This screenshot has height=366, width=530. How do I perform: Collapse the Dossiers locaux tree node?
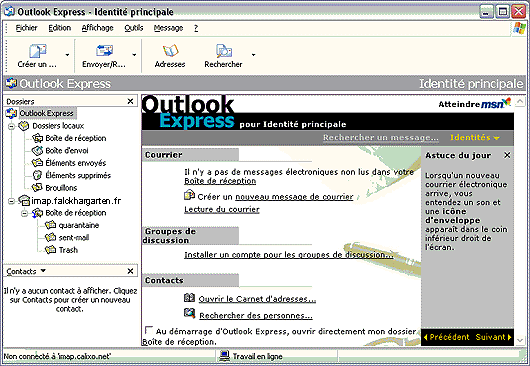click(11, 126)
